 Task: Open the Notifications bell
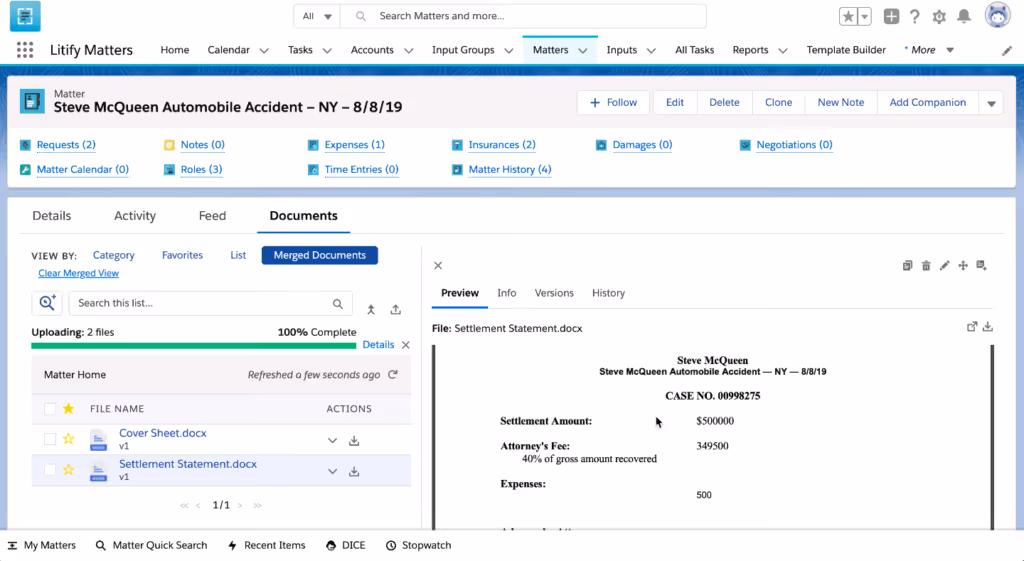964,17
